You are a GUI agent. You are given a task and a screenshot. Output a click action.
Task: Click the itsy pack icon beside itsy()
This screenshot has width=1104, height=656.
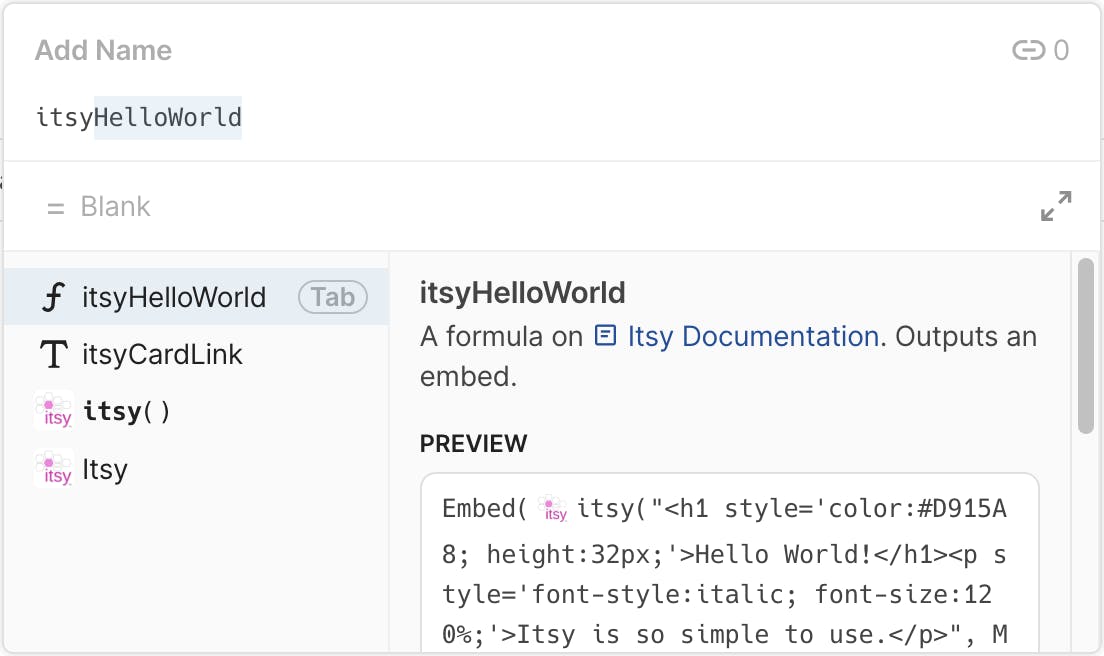[54, 411]
